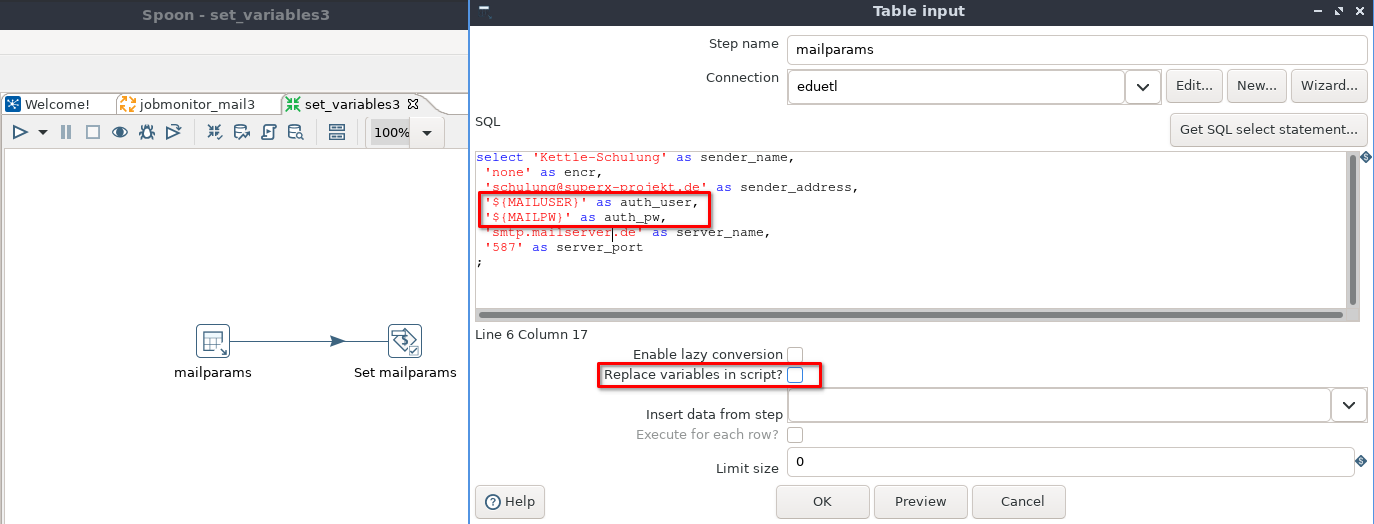Check Replace variables in script
This screenshot has width=1374, height=524.
[x=795, y=375]
